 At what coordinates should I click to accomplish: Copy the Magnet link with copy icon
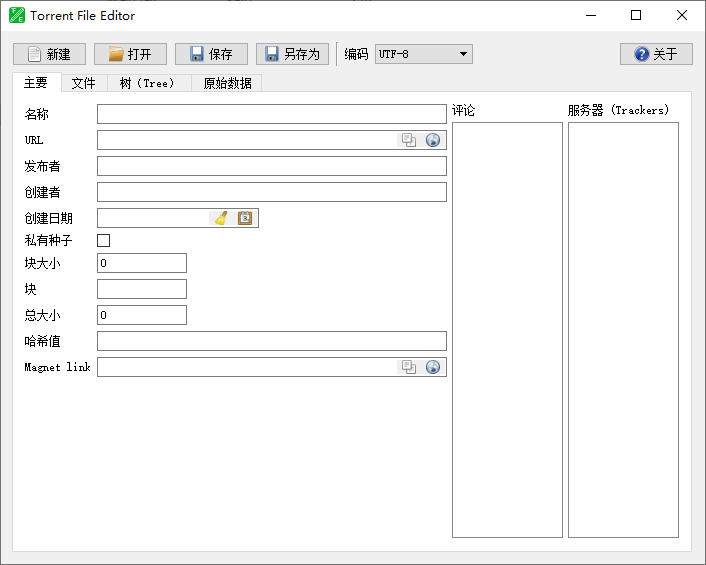409,367
